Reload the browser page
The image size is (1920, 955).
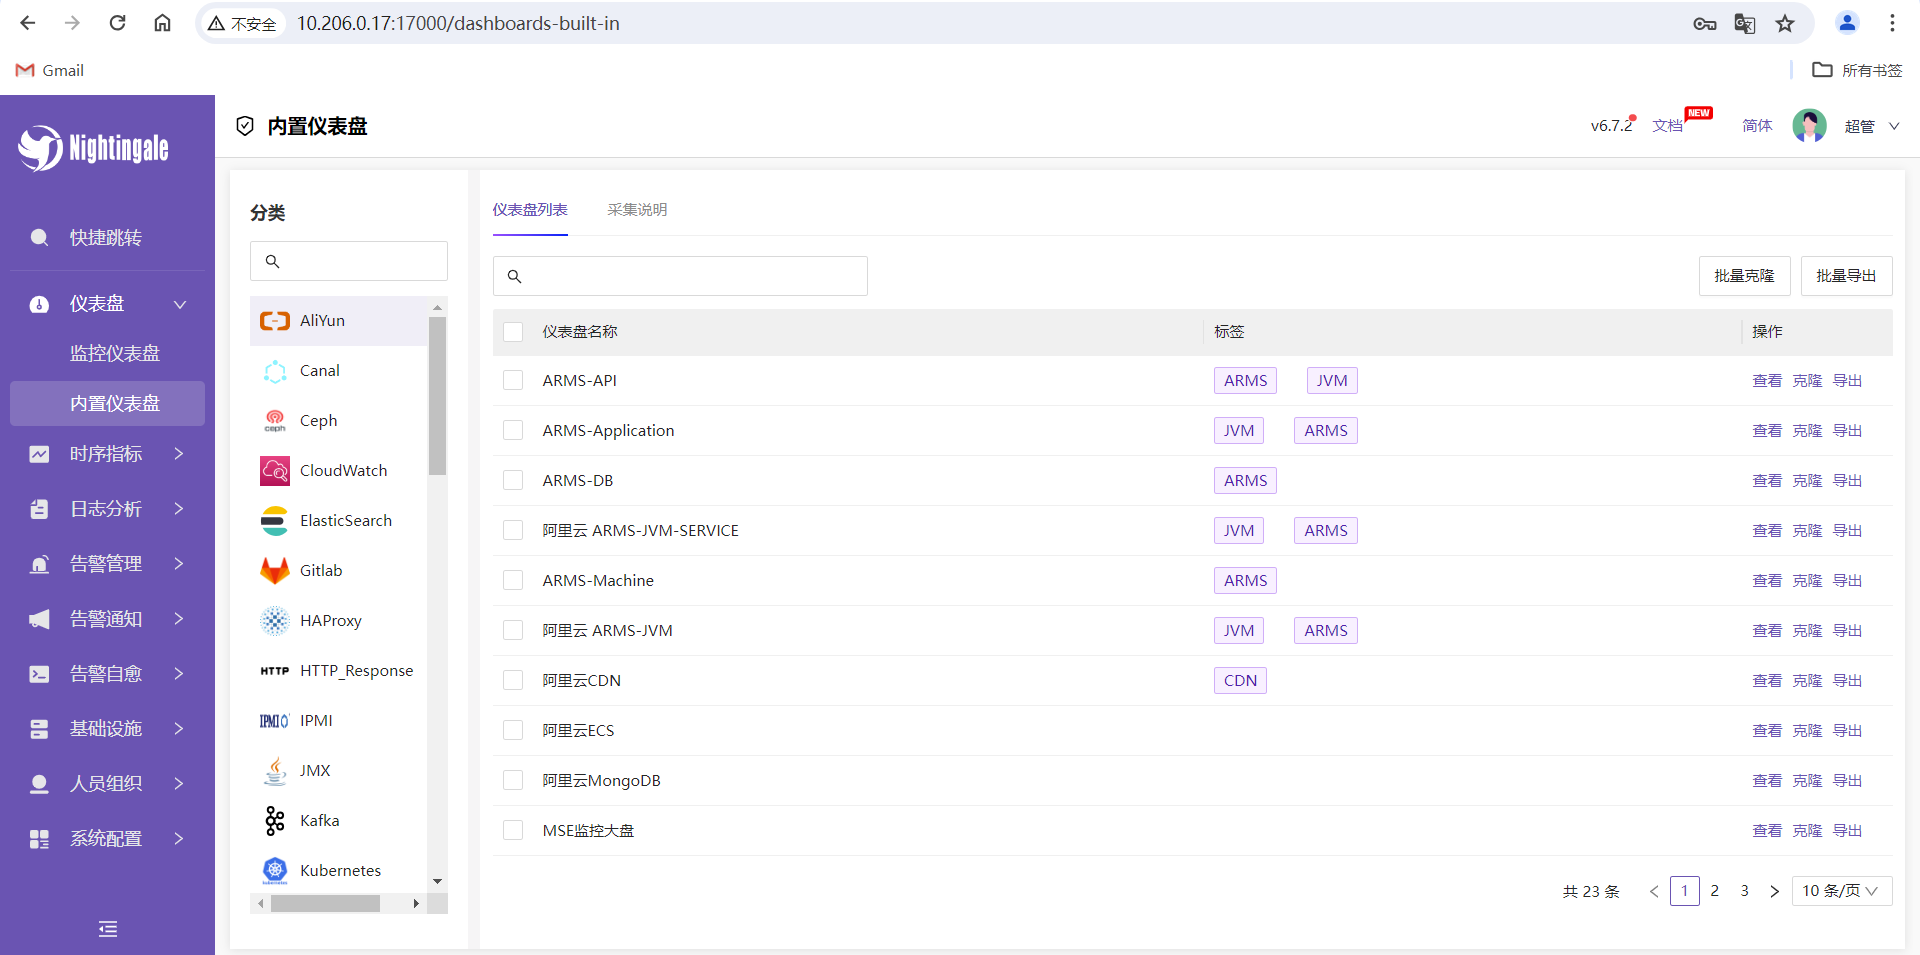[x=117, y=23]
